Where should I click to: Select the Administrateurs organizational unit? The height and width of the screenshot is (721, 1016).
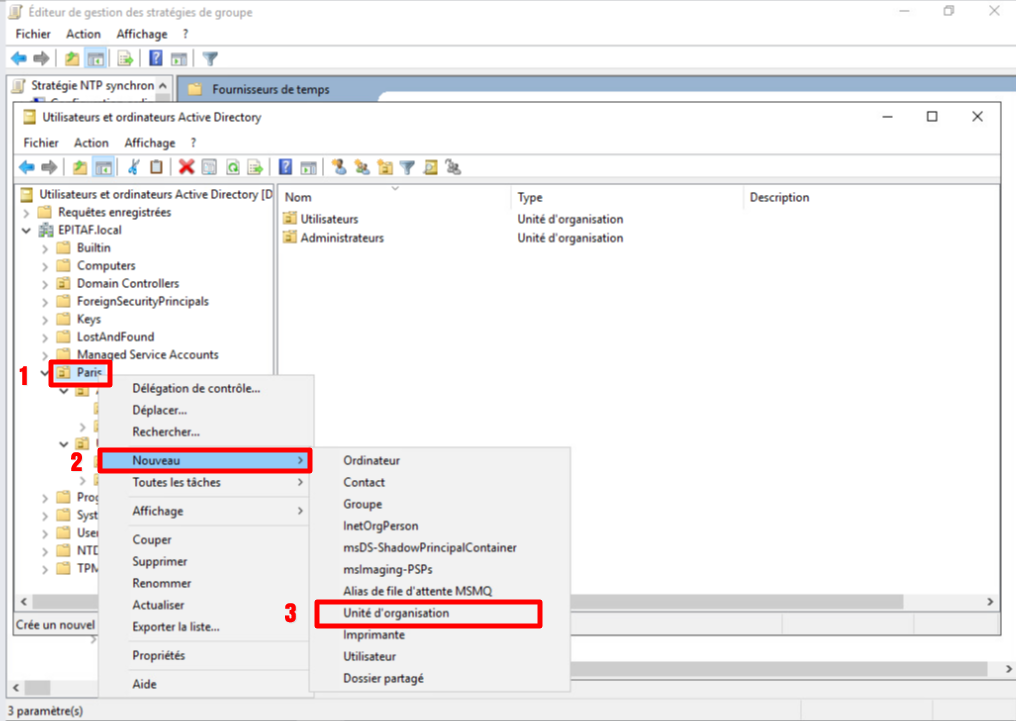(342, 238)
